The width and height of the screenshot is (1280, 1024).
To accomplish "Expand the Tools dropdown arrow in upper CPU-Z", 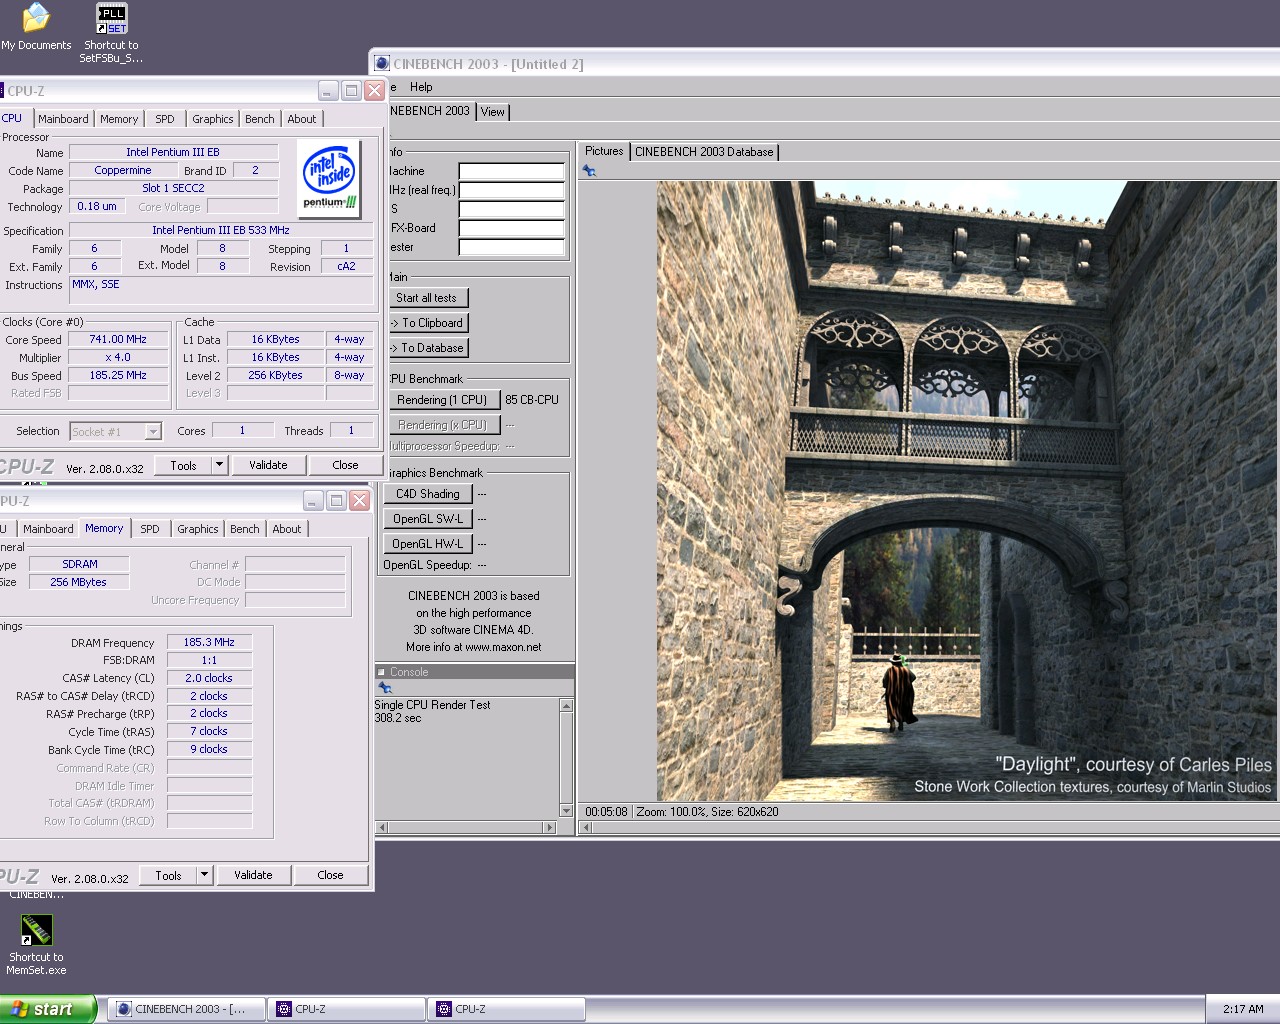I will click(x=220, y=465).
